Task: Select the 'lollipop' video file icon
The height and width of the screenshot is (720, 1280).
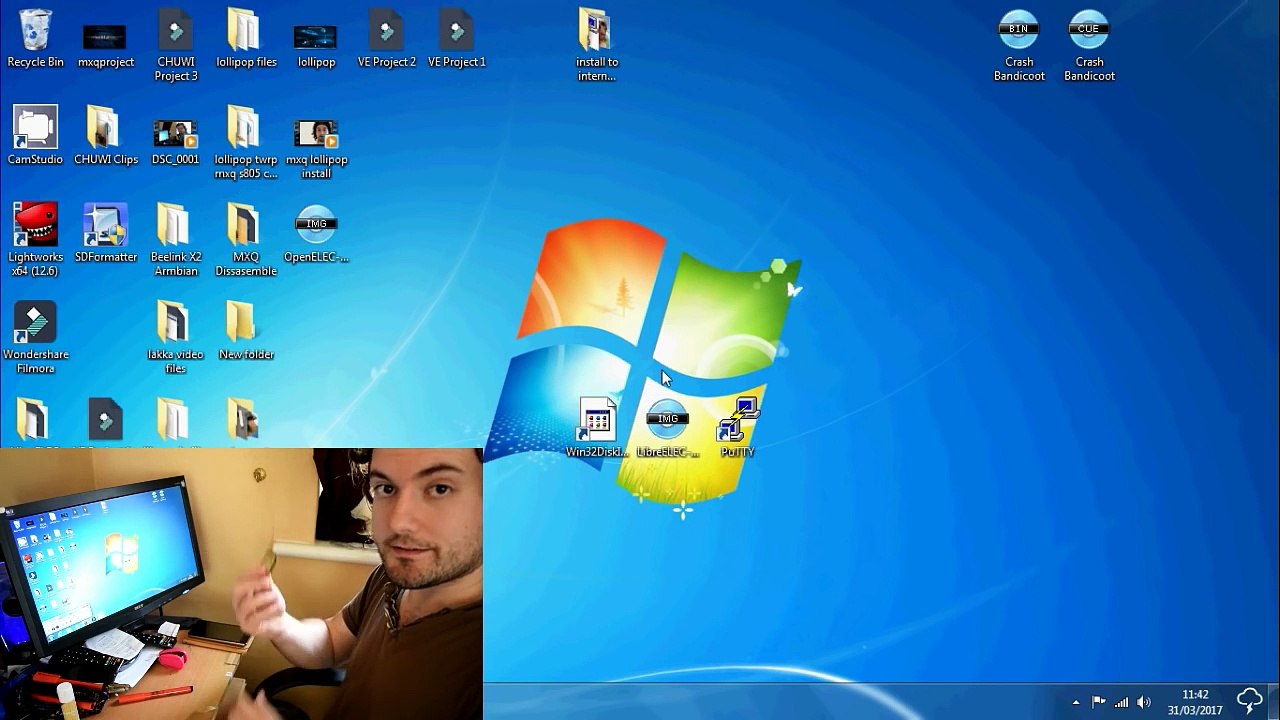Action: pos(316,45)
